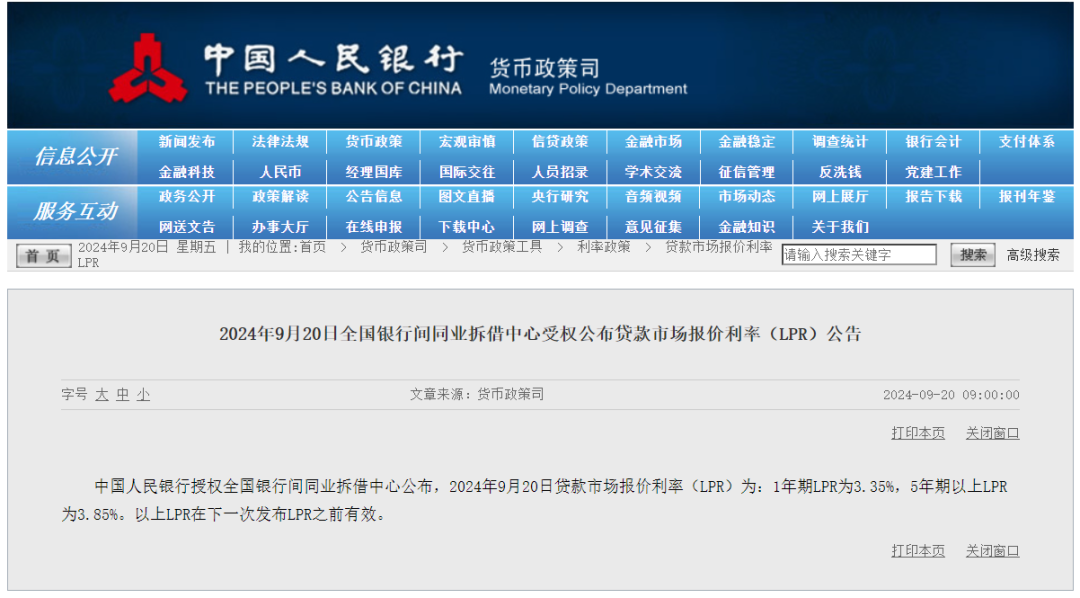Follow the 货币政策工具 breadcrumb link

click(x=501, y=247)
